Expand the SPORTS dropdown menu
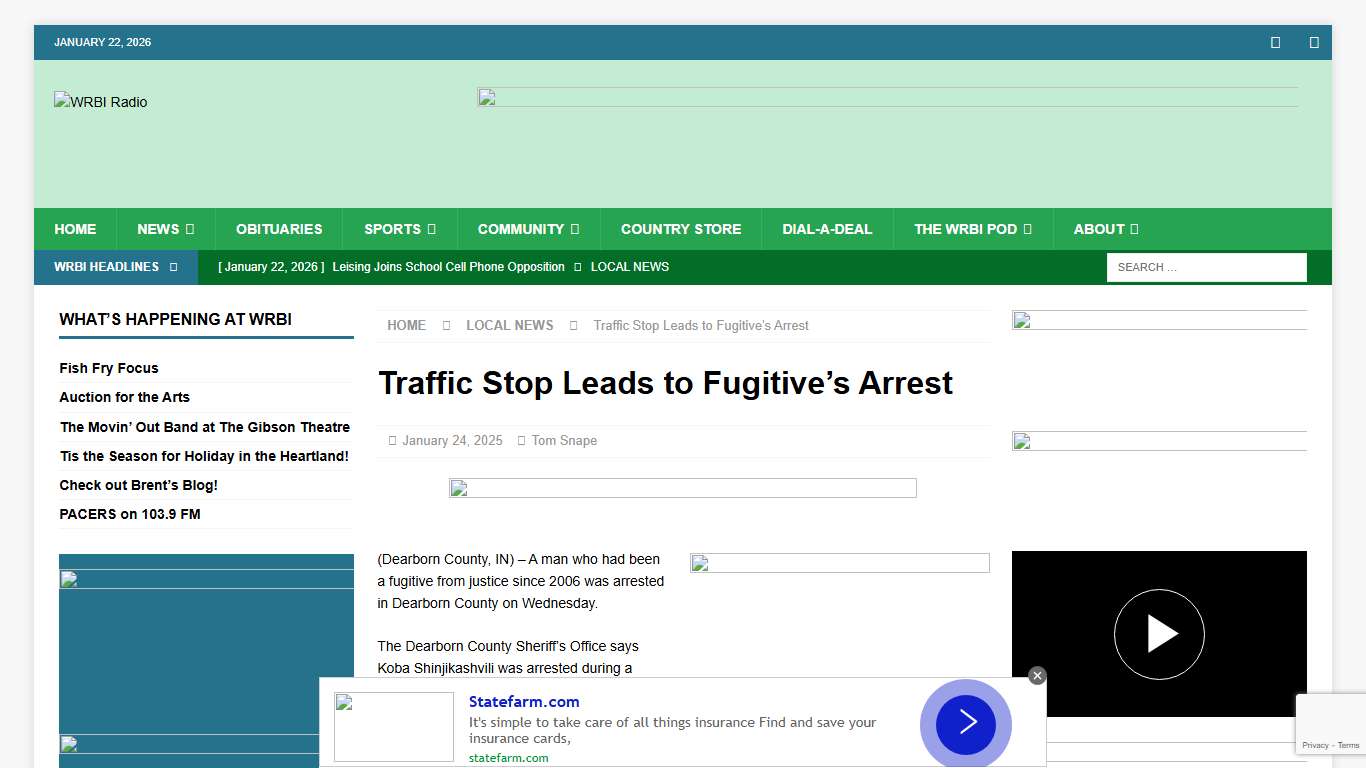 (399, 229)
